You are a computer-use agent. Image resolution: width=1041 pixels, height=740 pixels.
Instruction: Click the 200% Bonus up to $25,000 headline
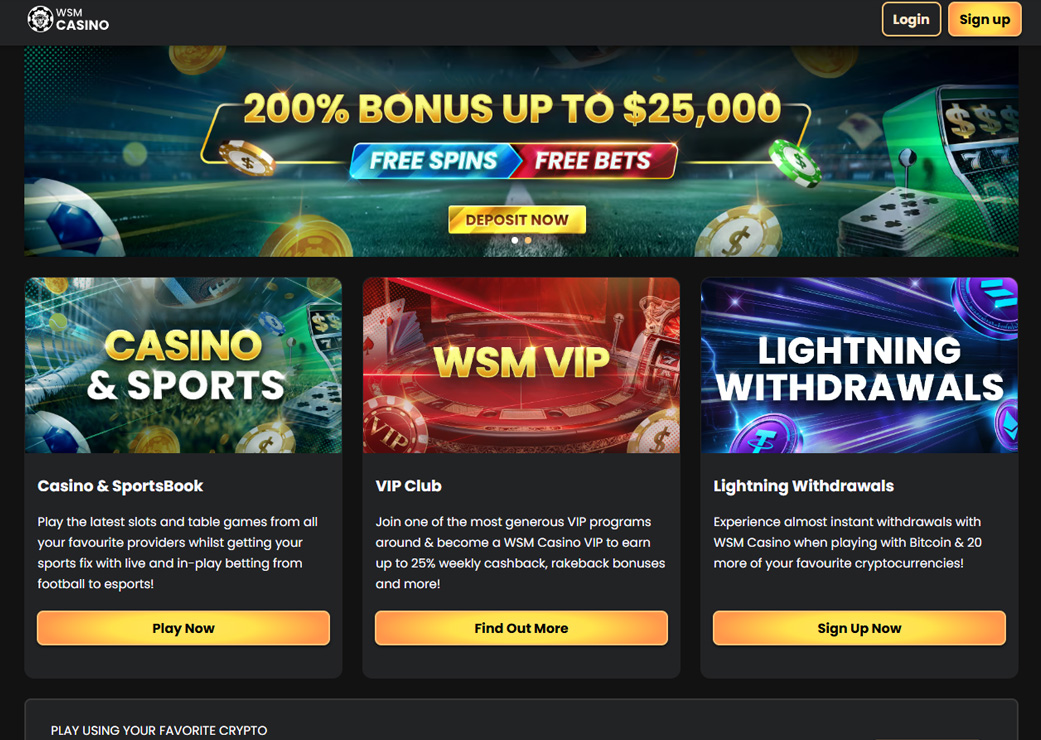click(512, 108)
